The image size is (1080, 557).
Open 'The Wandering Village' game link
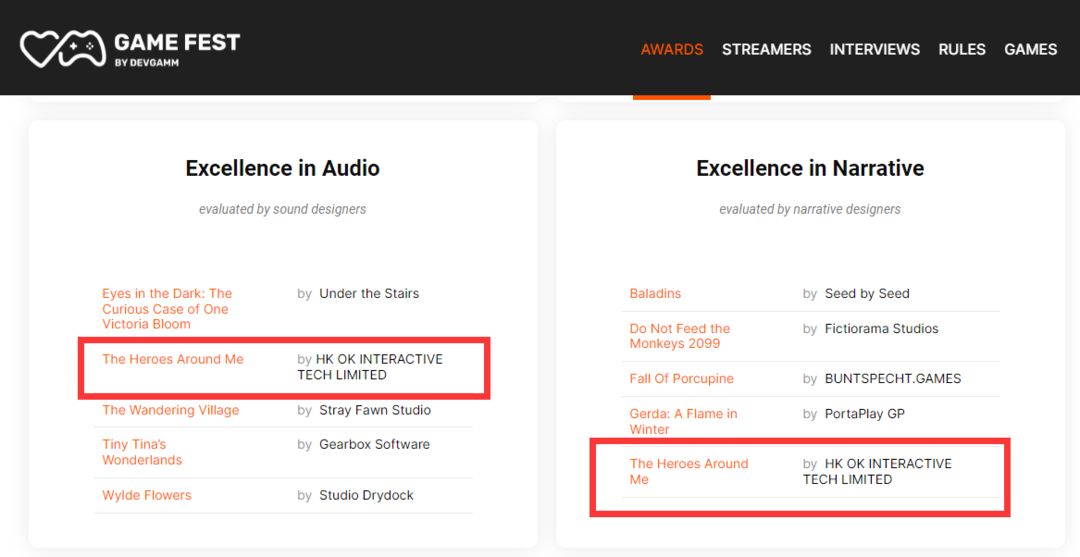171,410
